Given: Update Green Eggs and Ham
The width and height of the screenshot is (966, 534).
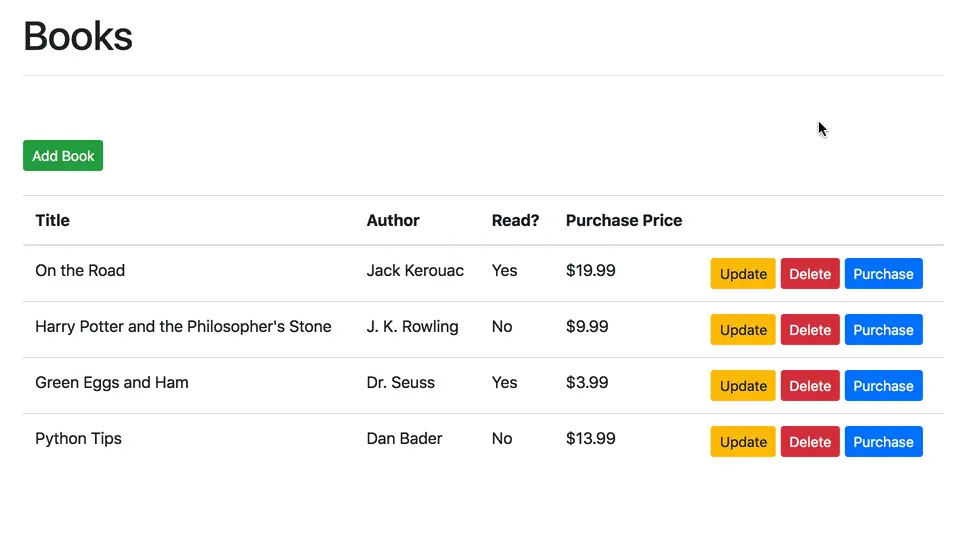Looking at the screenshot, I should click(743, 386).
